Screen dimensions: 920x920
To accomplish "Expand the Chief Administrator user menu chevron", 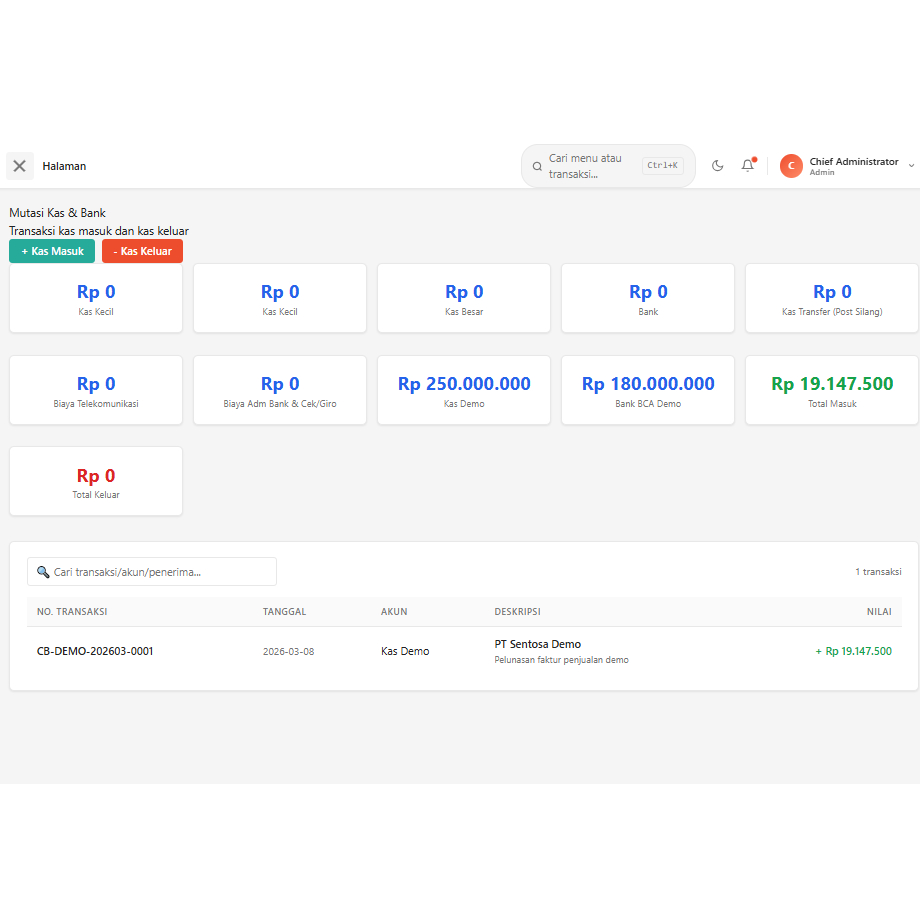I will [x=911, y=166].
